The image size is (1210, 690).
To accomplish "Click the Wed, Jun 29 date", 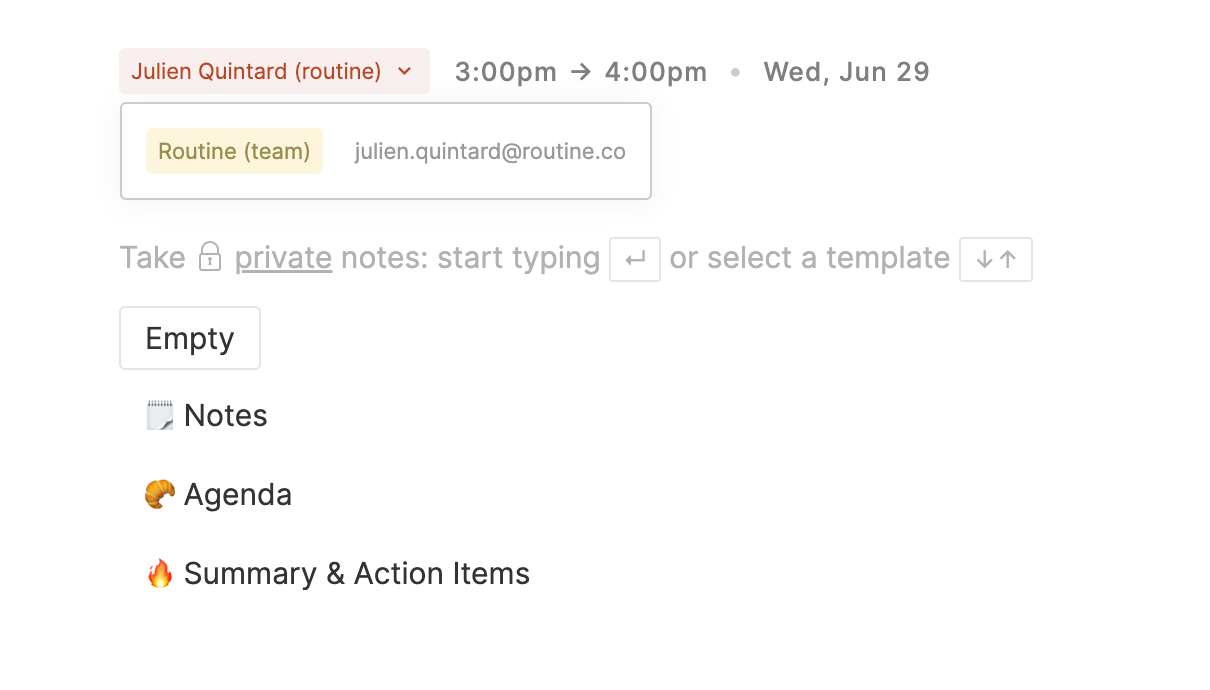I will pyautogui.click(x=846, y=72).
